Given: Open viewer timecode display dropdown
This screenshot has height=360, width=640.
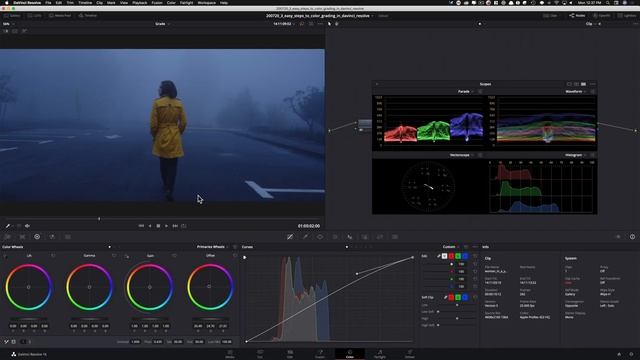Looking at the screenshot, I should [284, 24].
